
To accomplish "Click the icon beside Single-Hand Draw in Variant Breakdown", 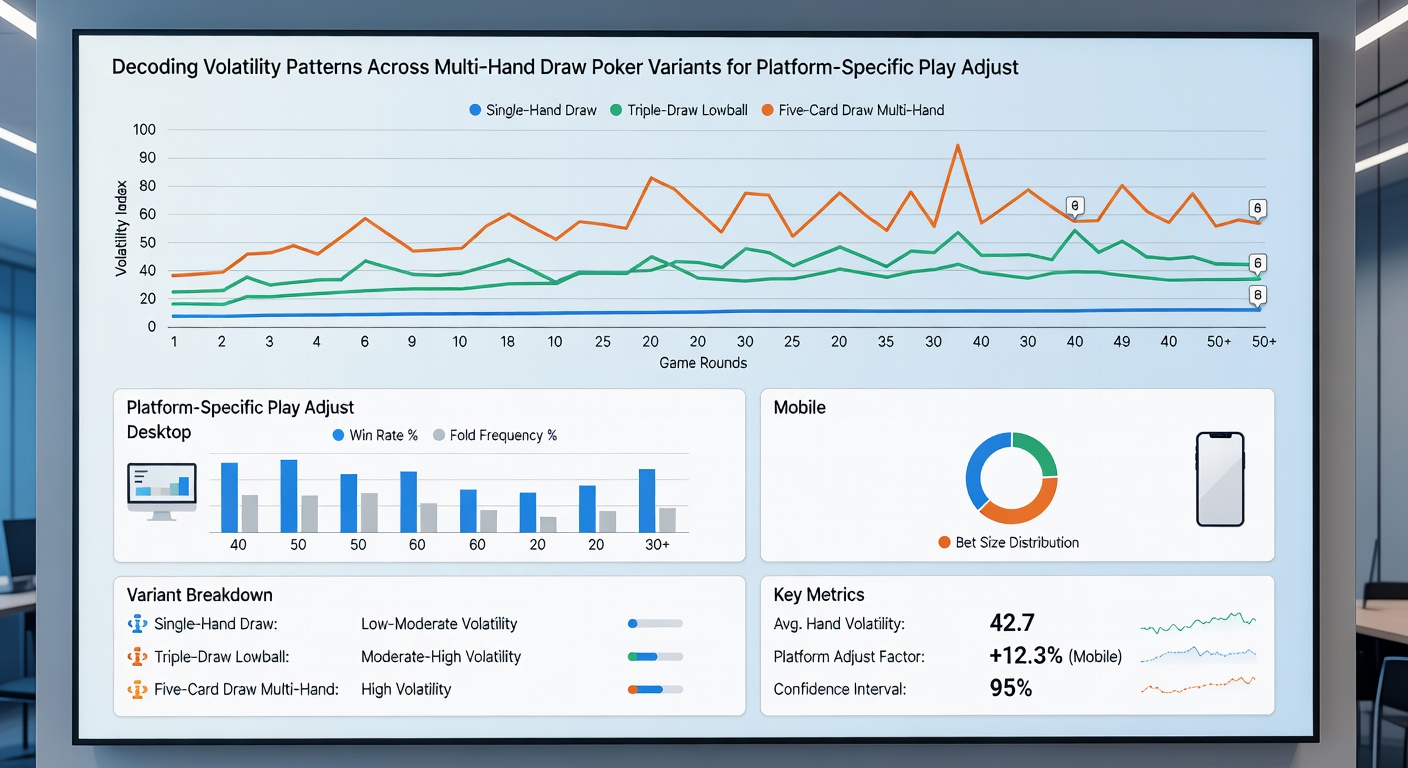I will (x=138, y=624).
